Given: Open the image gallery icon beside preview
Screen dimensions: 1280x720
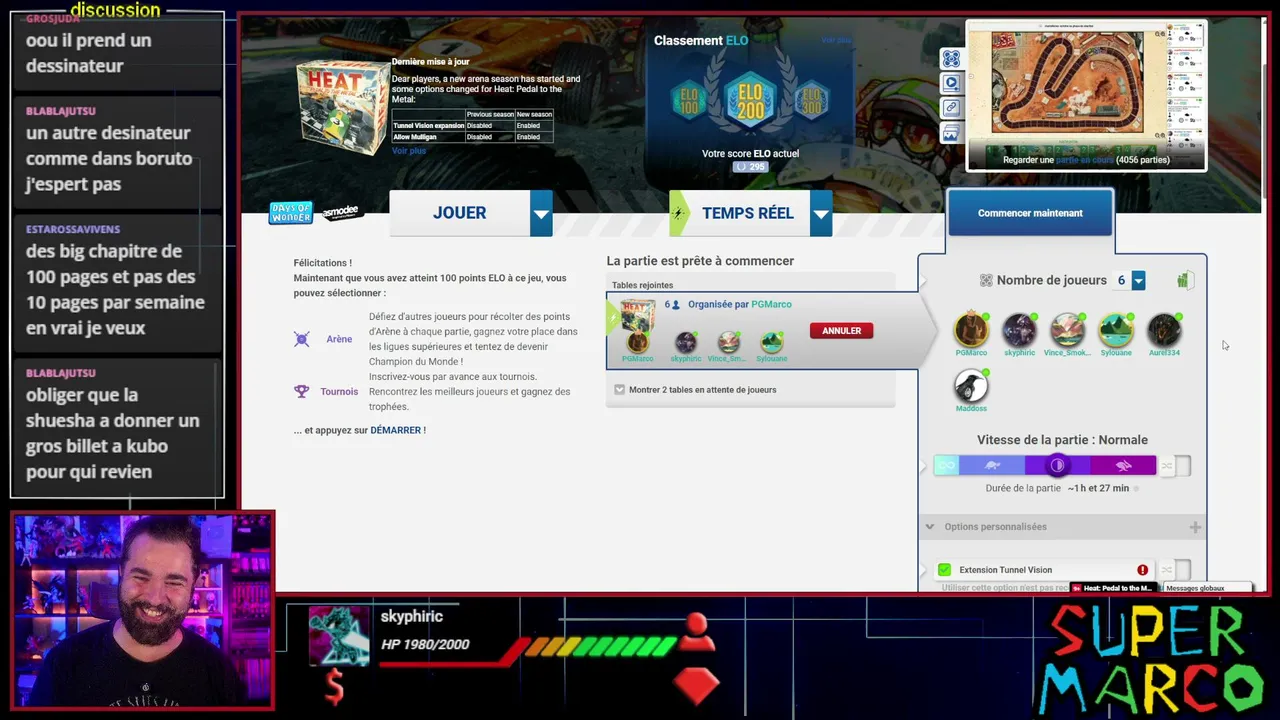Looking at the screenshot, I should (x=951, y=133).
